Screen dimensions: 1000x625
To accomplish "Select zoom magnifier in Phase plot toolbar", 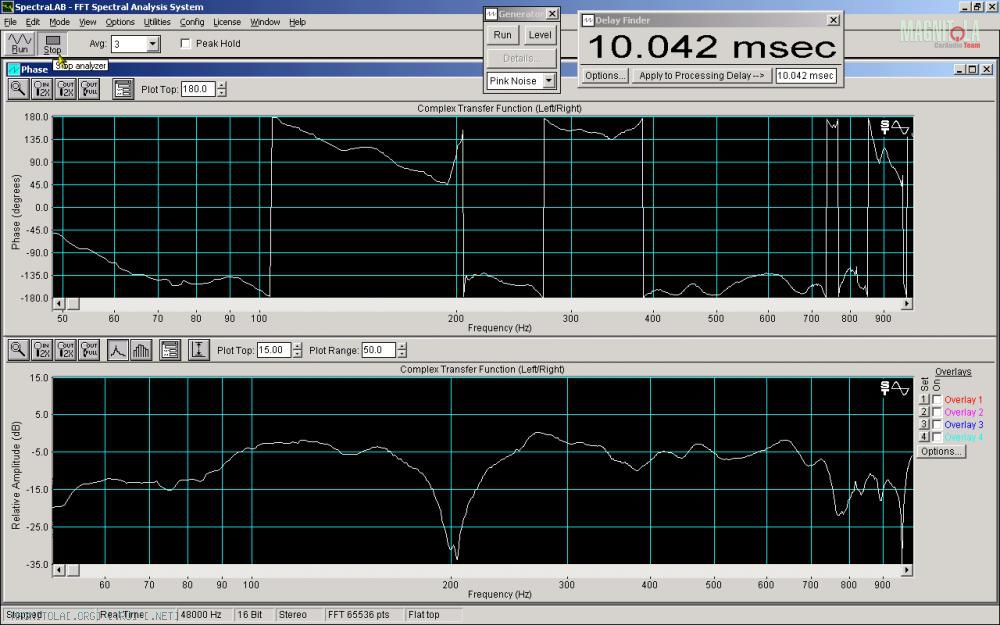I will click(18, 89).
